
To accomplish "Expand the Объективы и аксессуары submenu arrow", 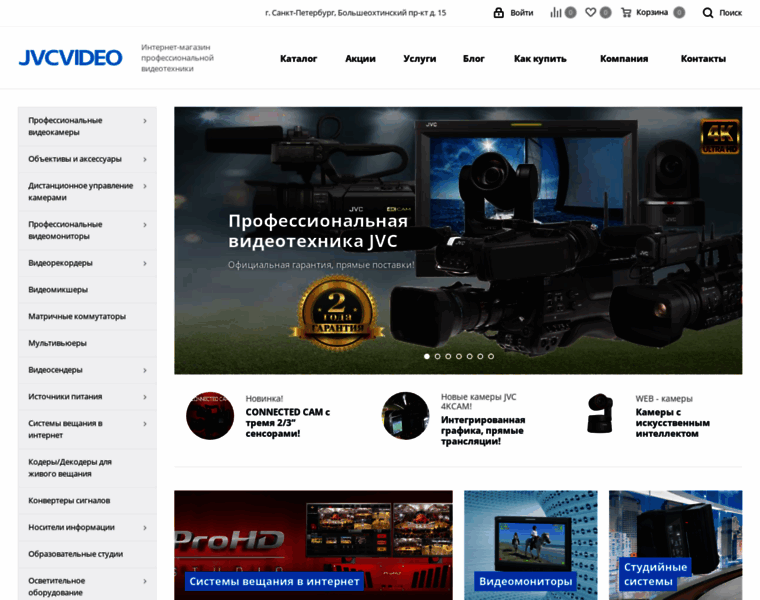I will [x=145, y=159].
